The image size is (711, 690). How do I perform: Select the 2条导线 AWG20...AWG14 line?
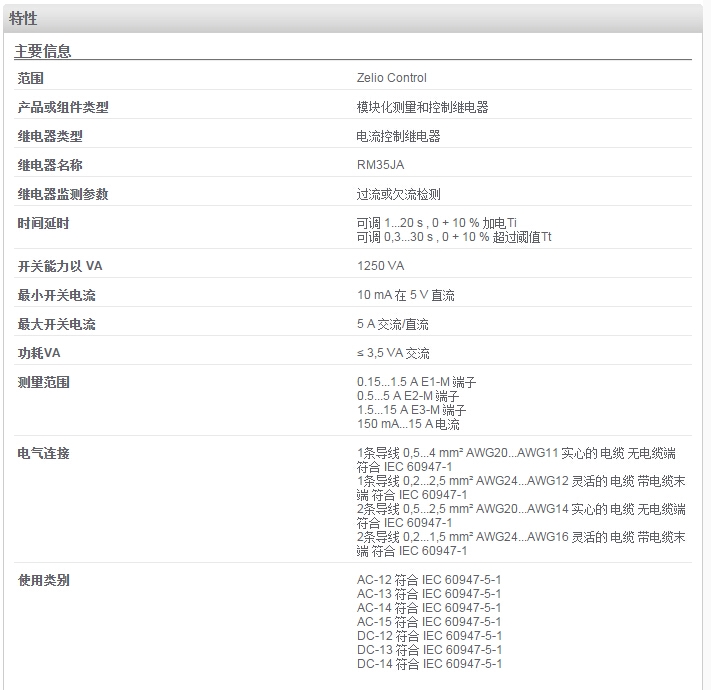(521, 516)
